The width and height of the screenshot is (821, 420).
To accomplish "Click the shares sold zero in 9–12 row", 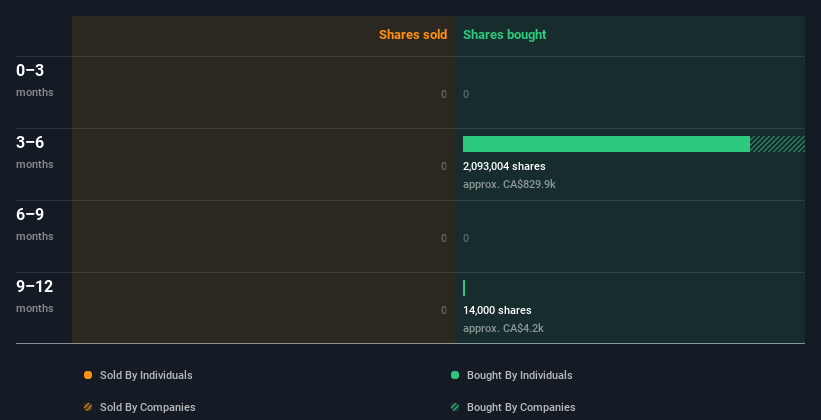I will pyautogui.click(x=444, y=310).
